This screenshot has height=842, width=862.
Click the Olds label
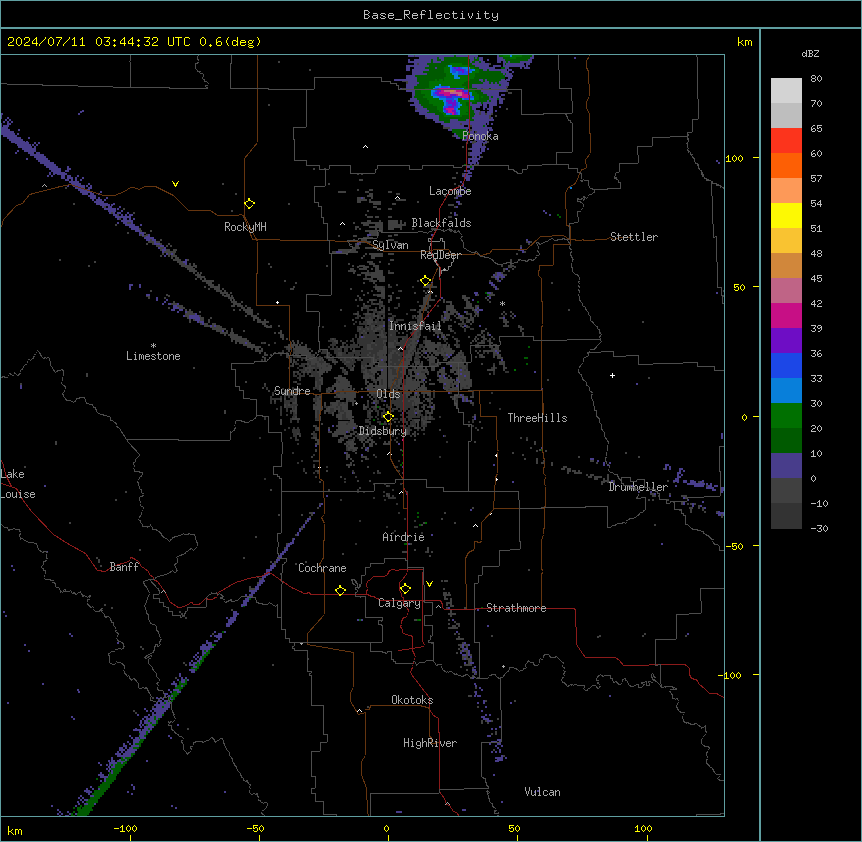coord(388,394)
